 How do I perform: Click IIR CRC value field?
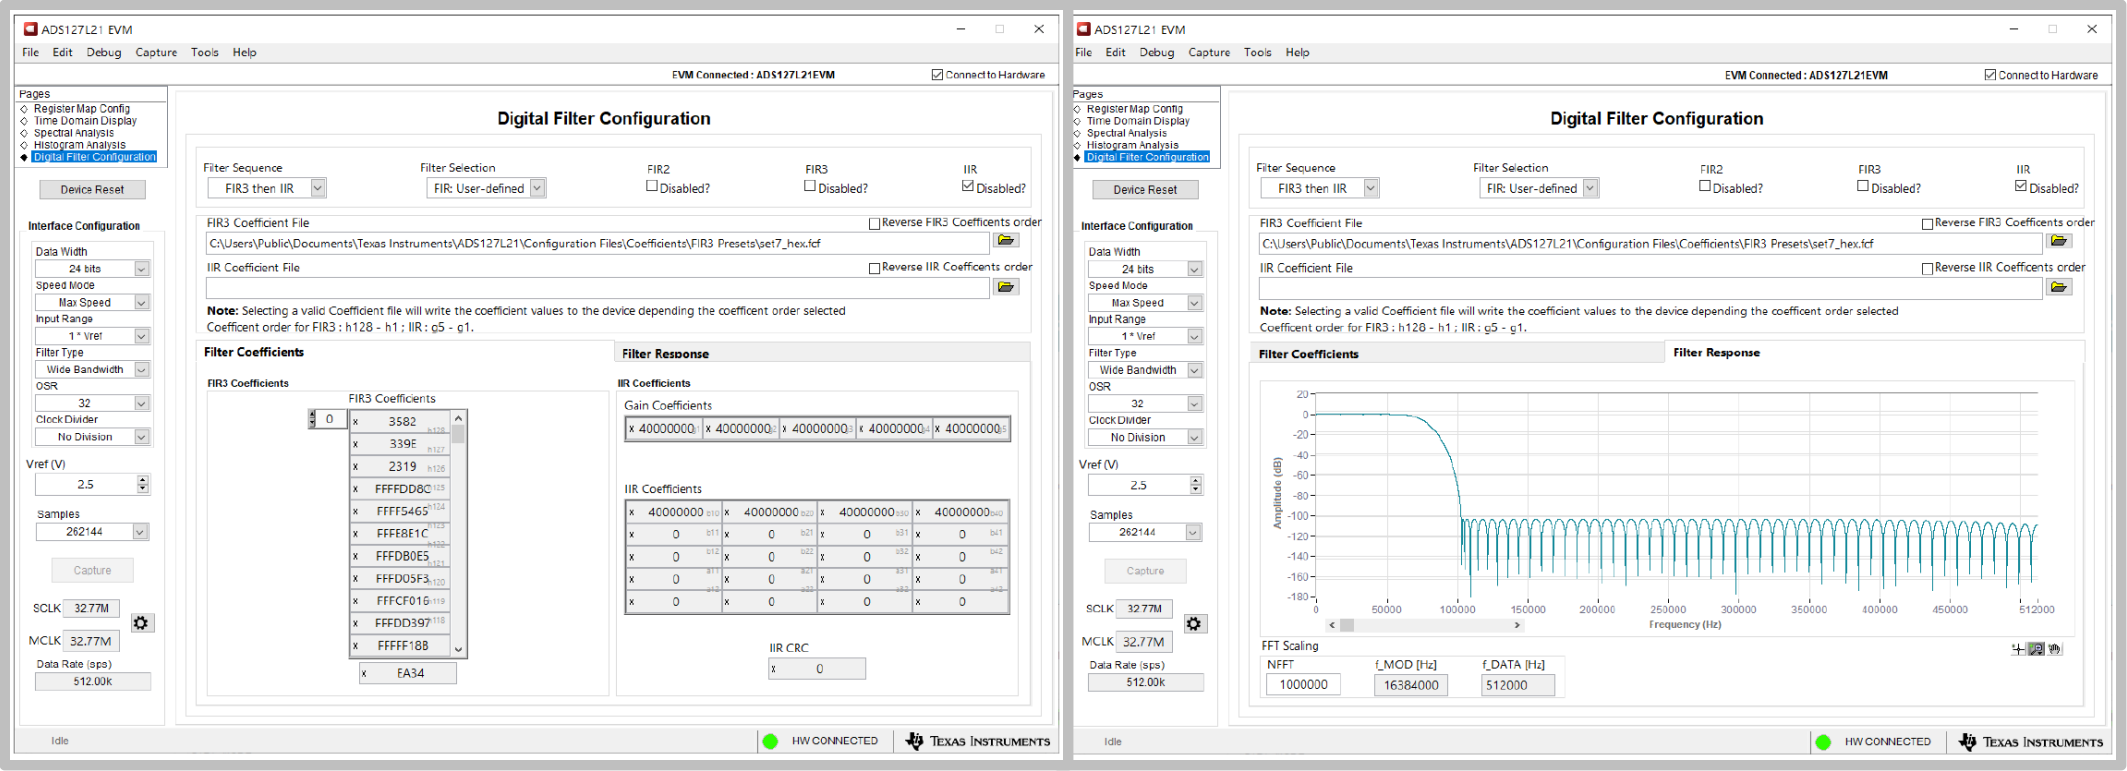coord(817,669)
